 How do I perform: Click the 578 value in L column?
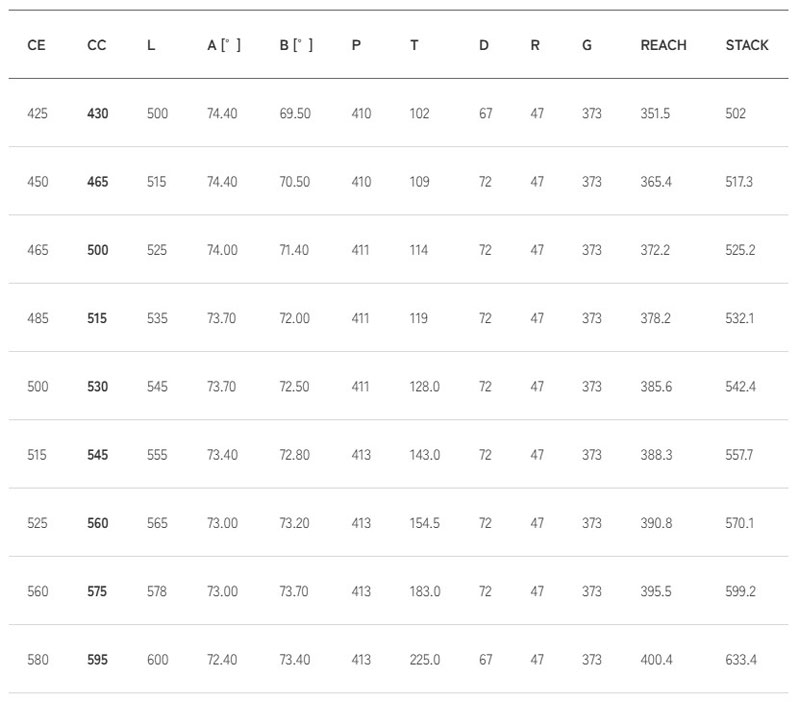157,592
